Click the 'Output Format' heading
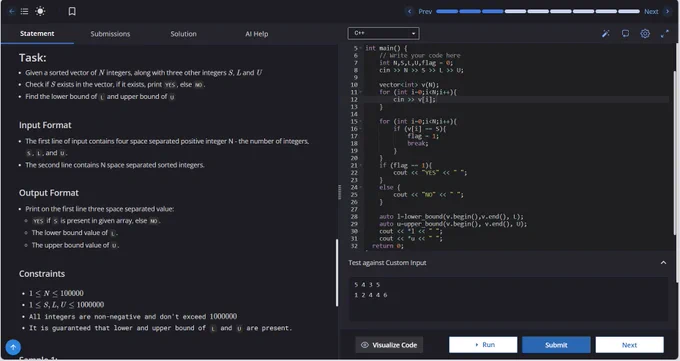This screenshot has width=680, height=361. [x=49, y=193]
